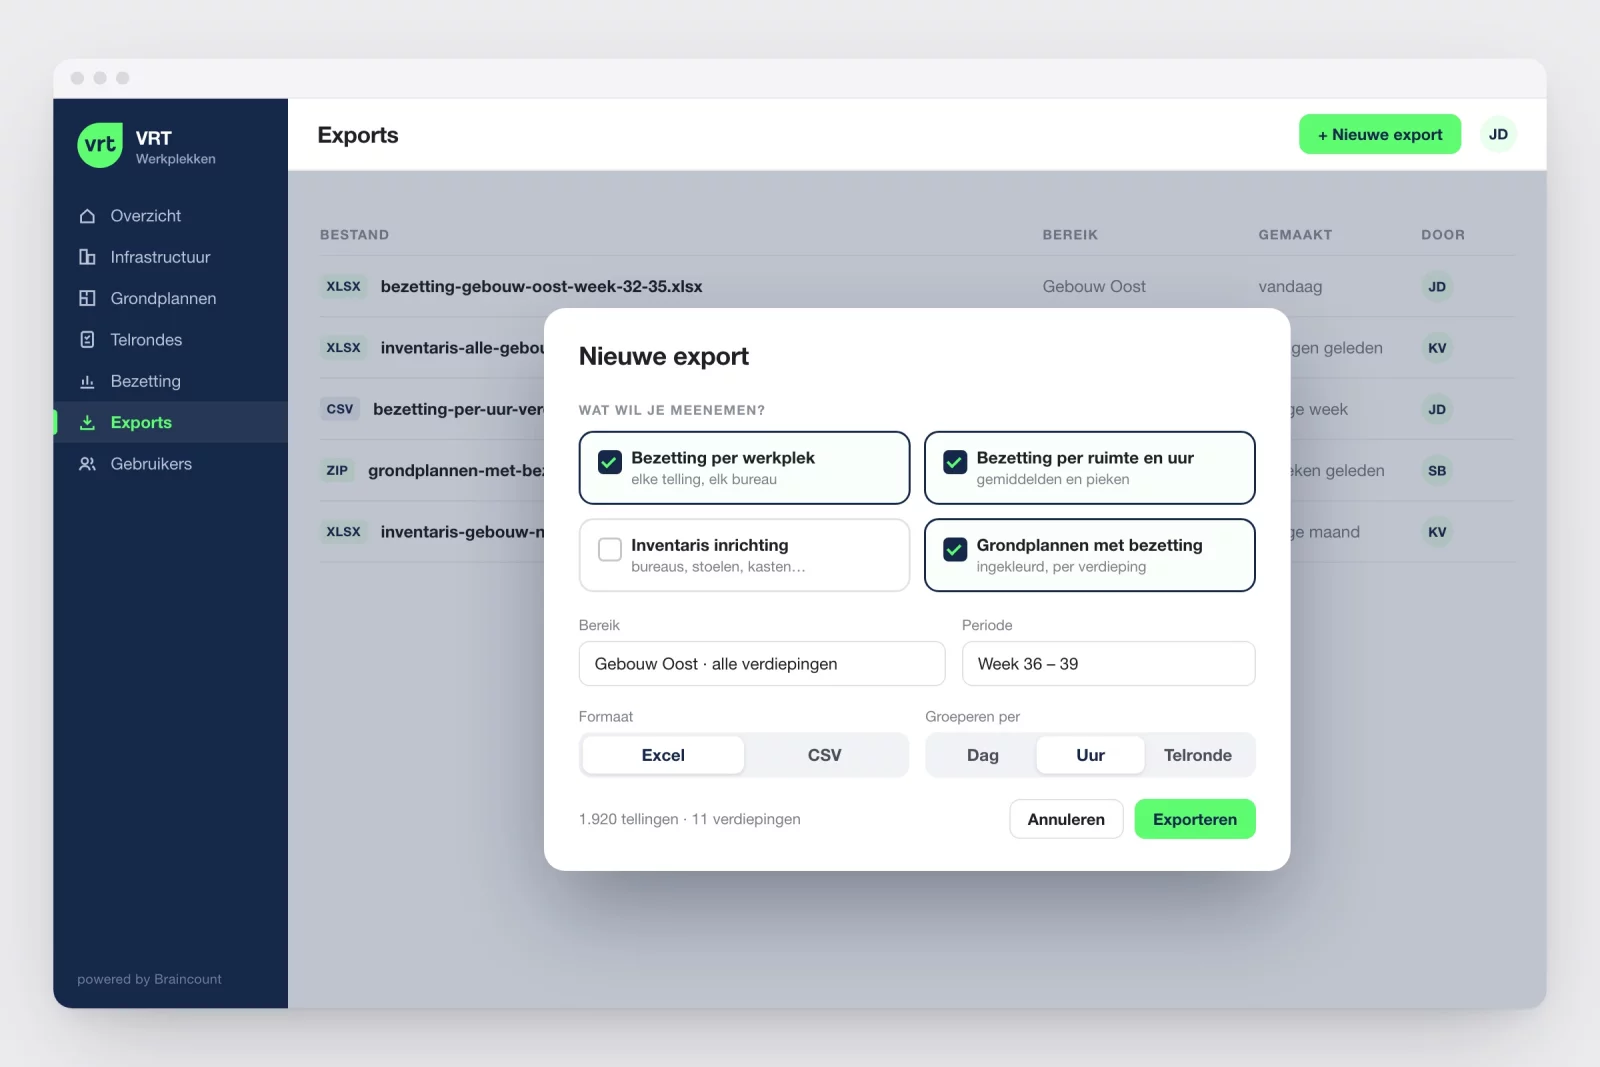Click the Telrondes clipboard icon
This screenshot has width=1600, height=1067.
pos(87,340)
